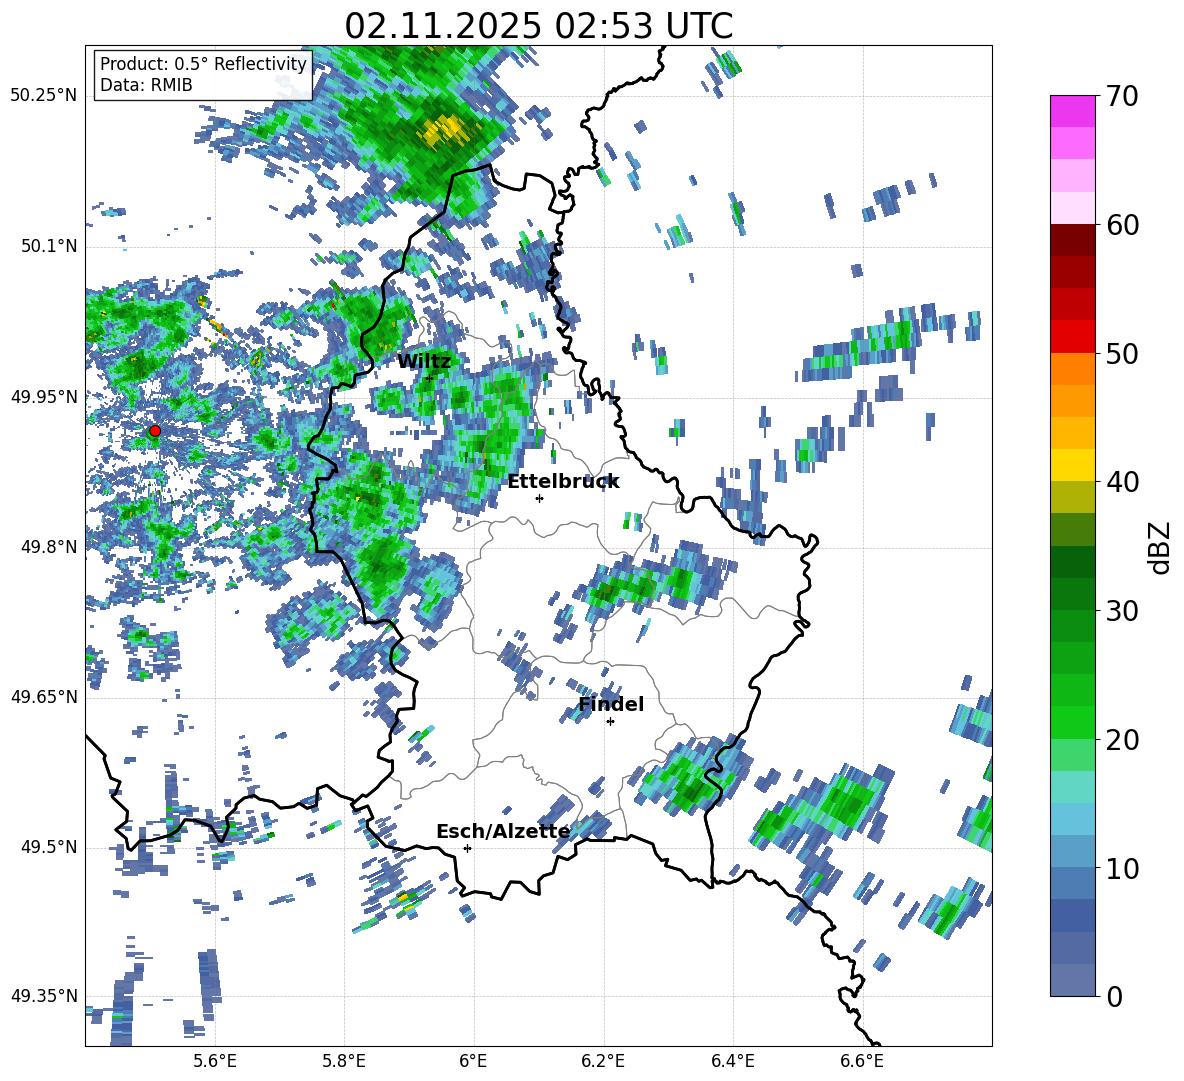Click the 49.5°N latitude label
Viewport: 1184px width, 1081px height.
pyautogui.click(x=48, y=846)
